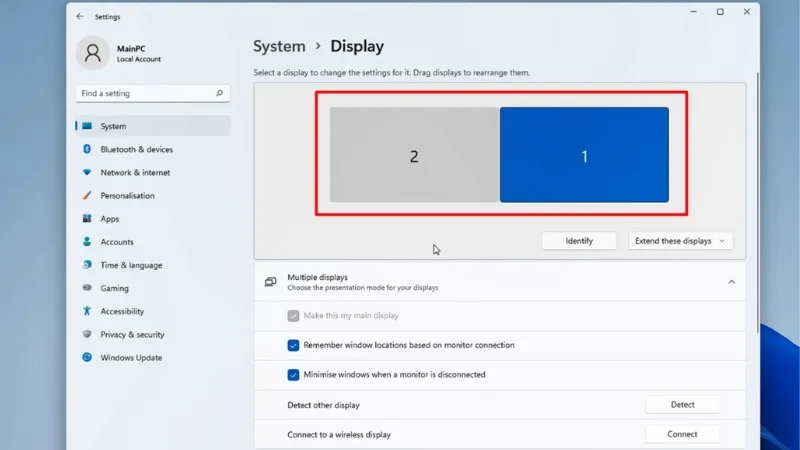Open the Extend these displays dropdown

coord(680,241)
